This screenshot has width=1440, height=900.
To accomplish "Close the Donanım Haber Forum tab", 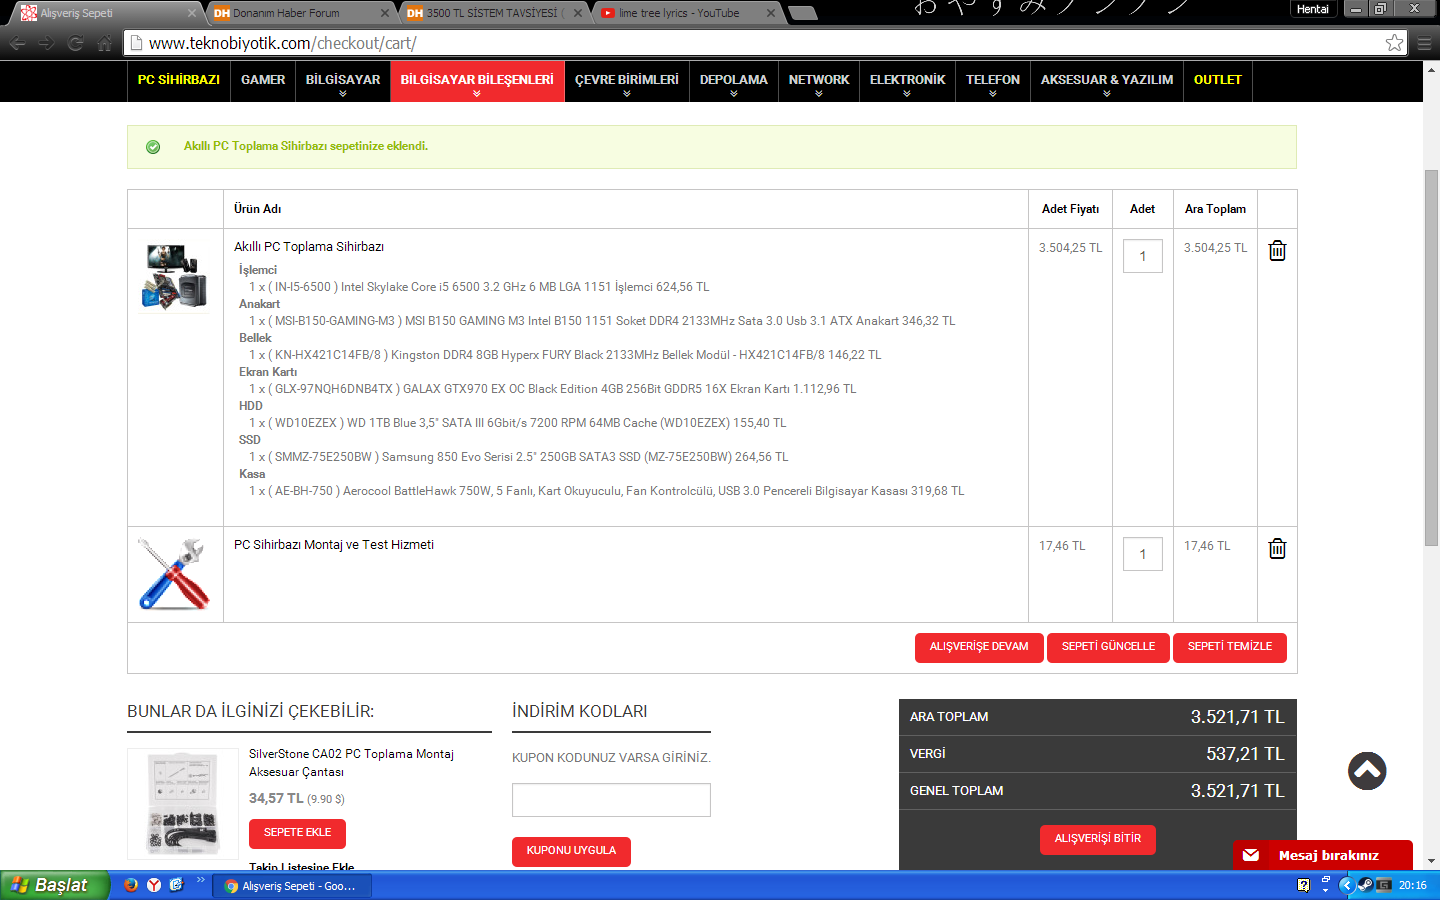I will pos(385,13).
